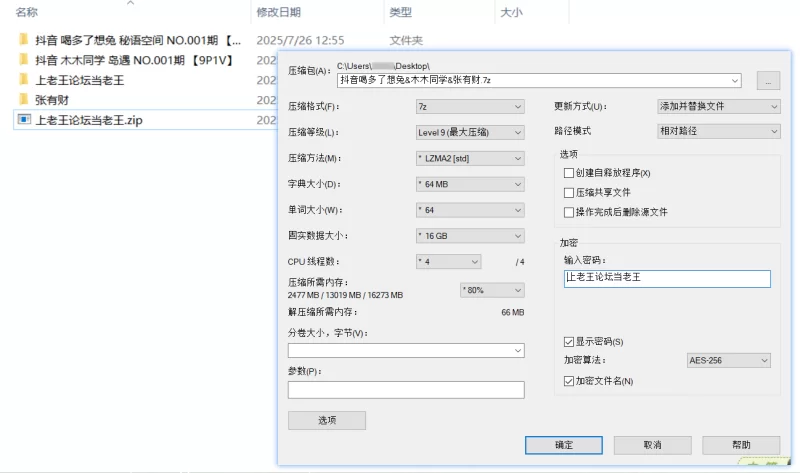The height and width of the screenshot is (473, 800).
Task: Open the 80% memory usage dropdown
Action: pyautogui.click(x=492, y=290)
